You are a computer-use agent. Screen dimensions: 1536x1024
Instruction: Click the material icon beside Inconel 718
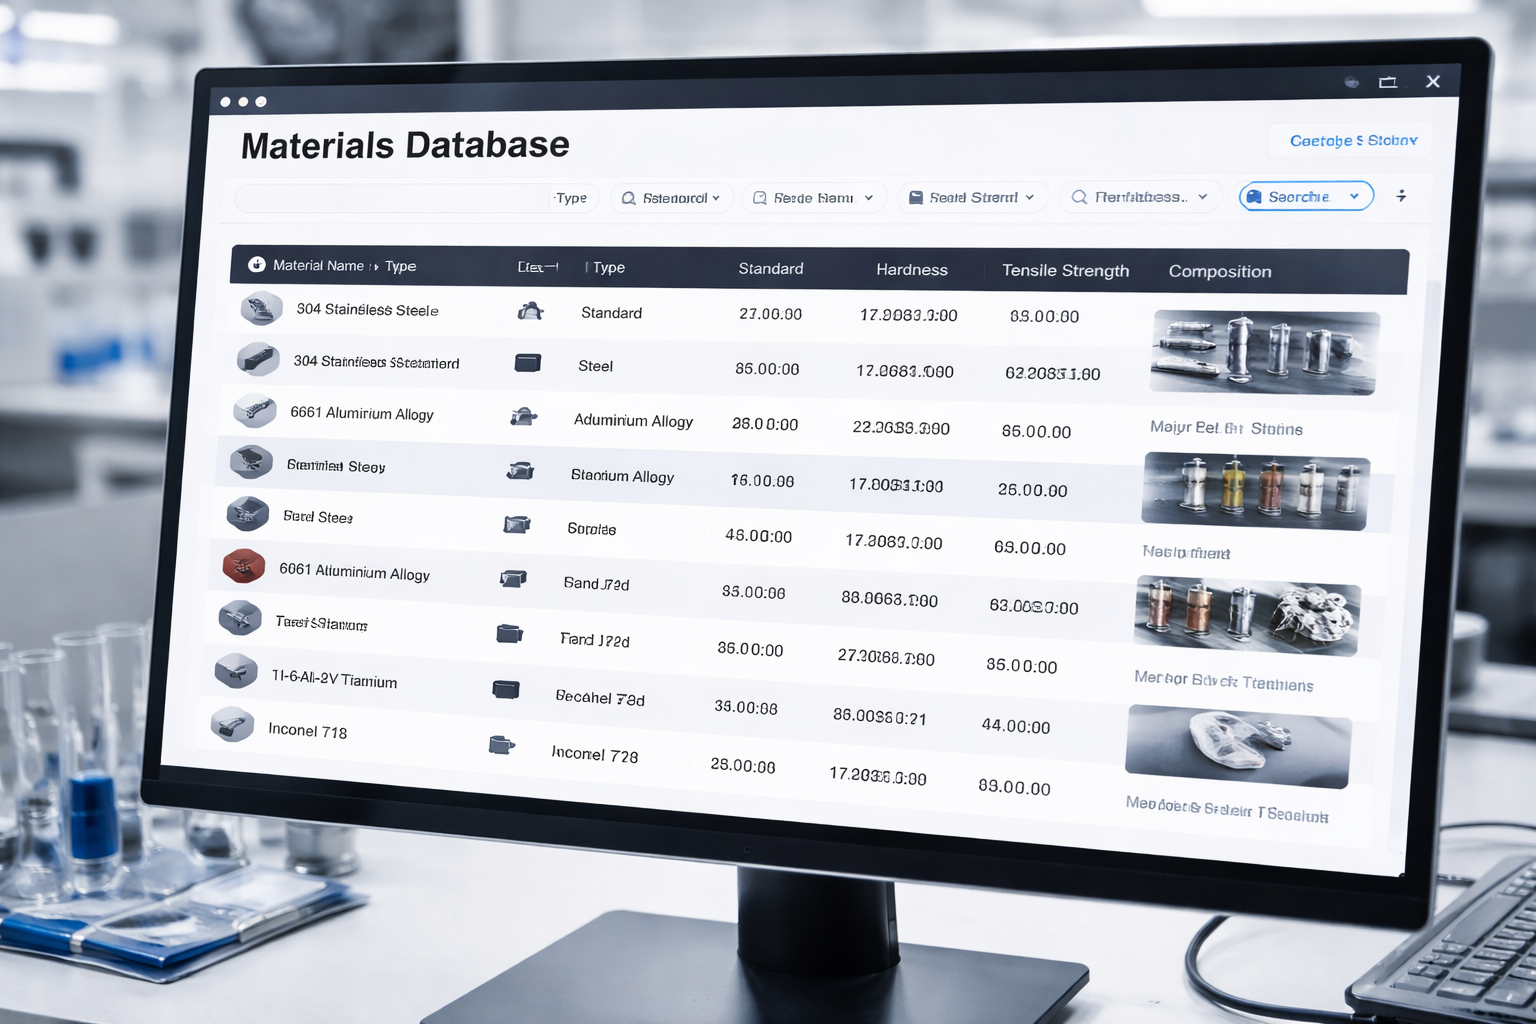232,724
